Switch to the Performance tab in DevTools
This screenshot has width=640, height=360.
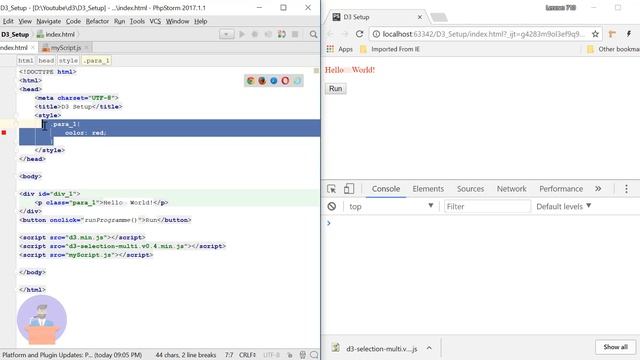tap(561, 189)
